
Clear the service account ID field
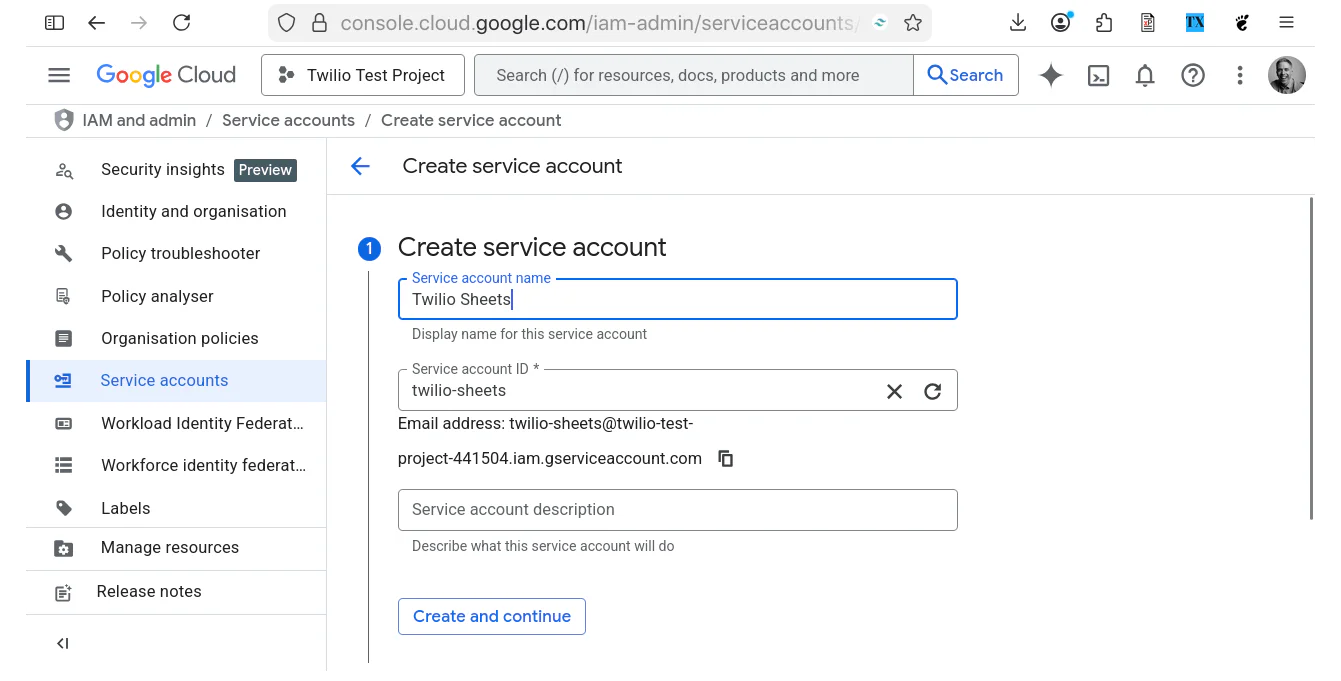(x=894, y=391)
